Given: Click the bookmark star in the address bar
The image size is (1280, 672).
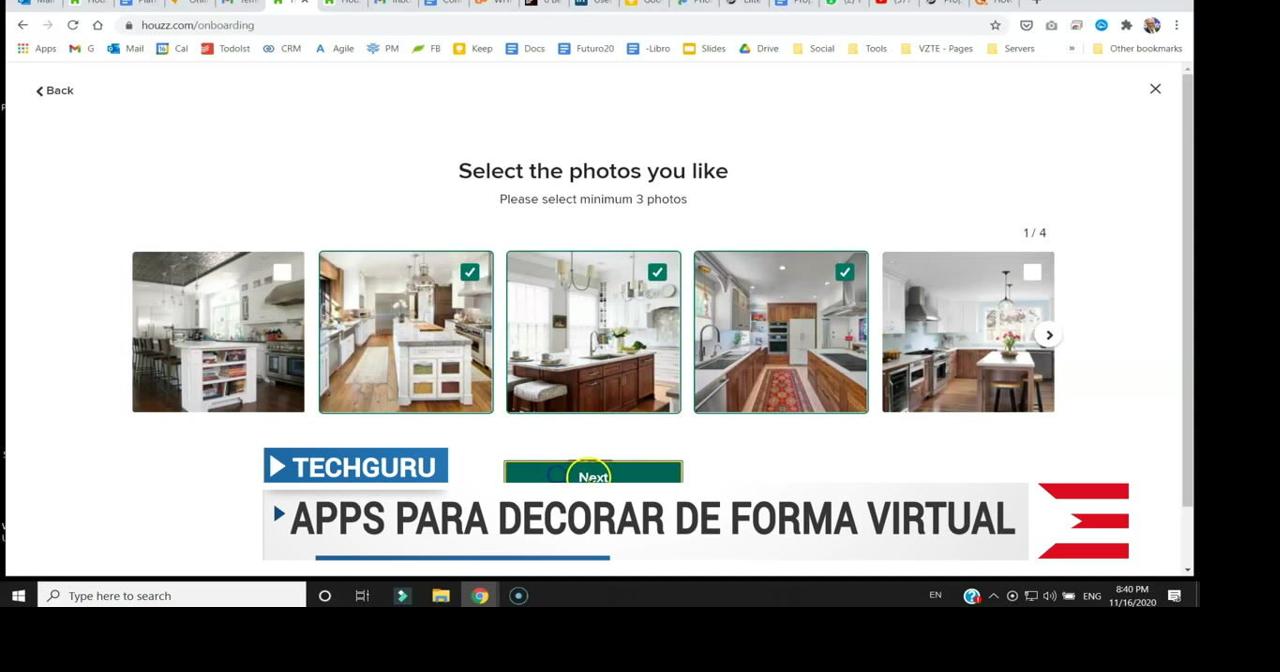Looking at the screenshot, I should pyautogui.click(x=994, y=25).
